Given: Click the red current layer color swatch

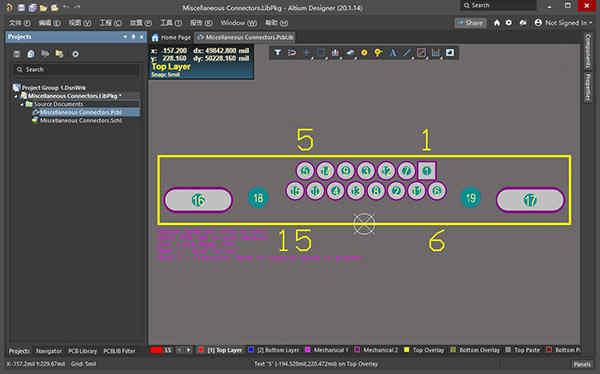Looking at the screenshot, I should click(157, 350).
